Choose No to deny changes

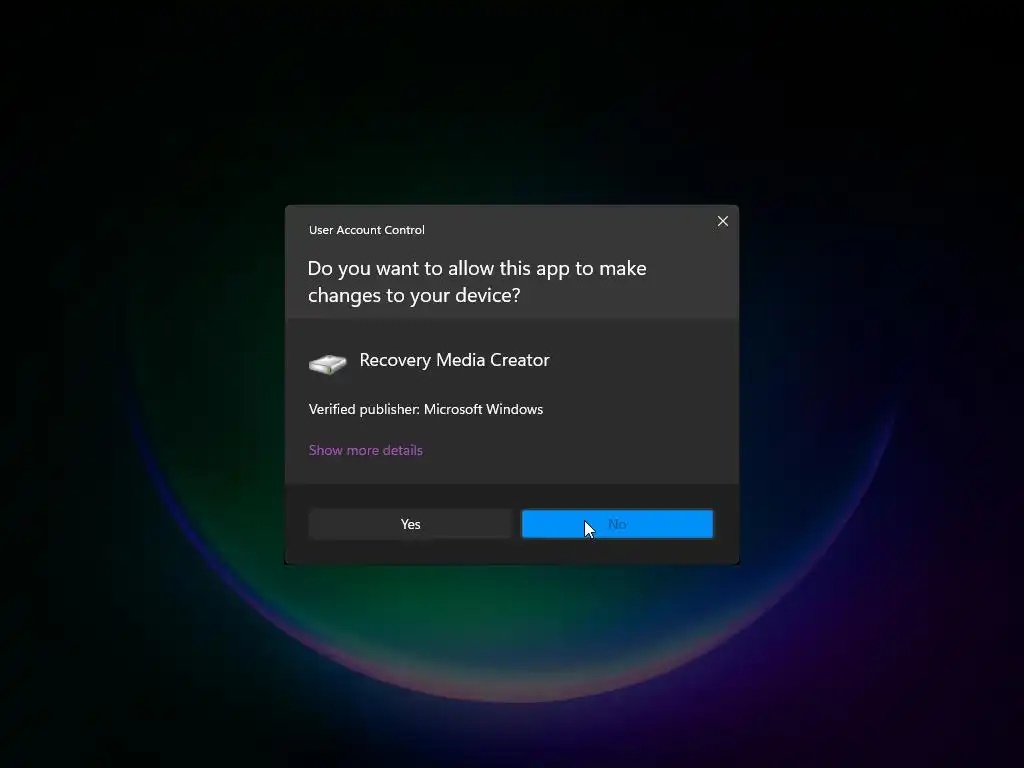click(617, 524)
